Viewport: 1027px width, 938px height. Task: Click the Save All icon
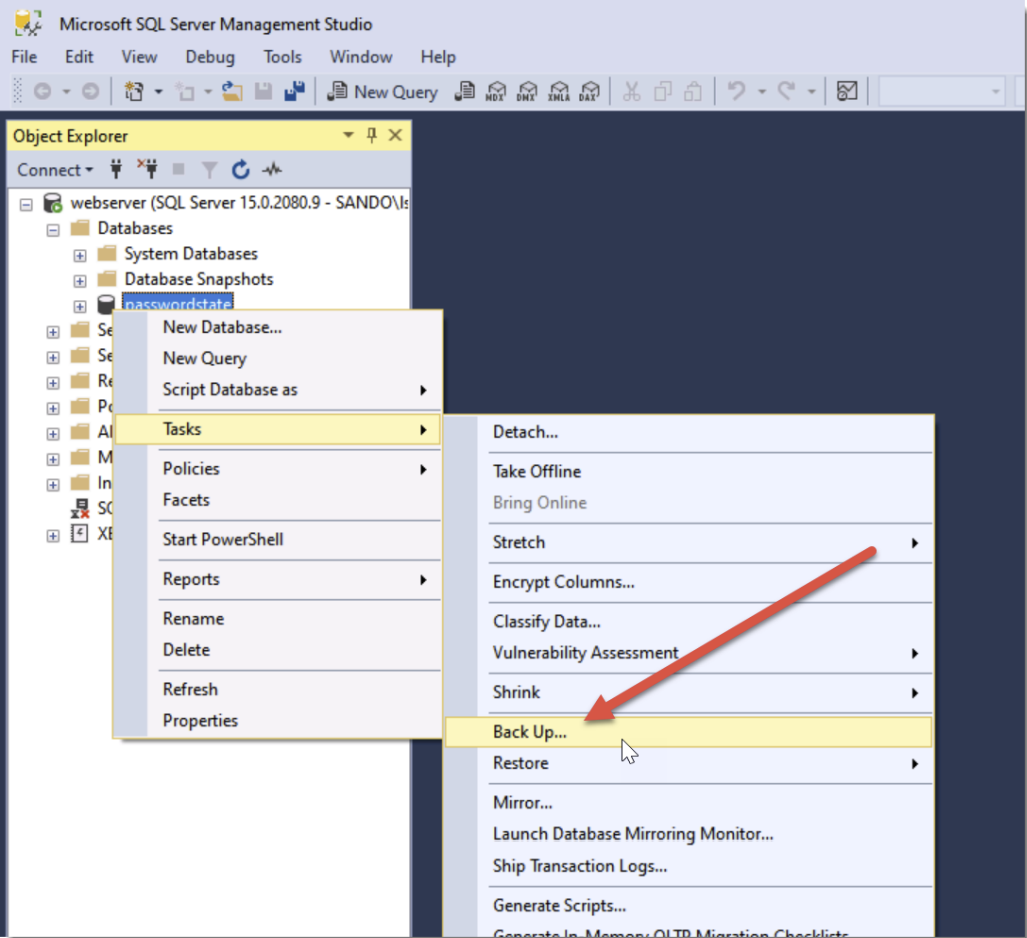(295, 92)
